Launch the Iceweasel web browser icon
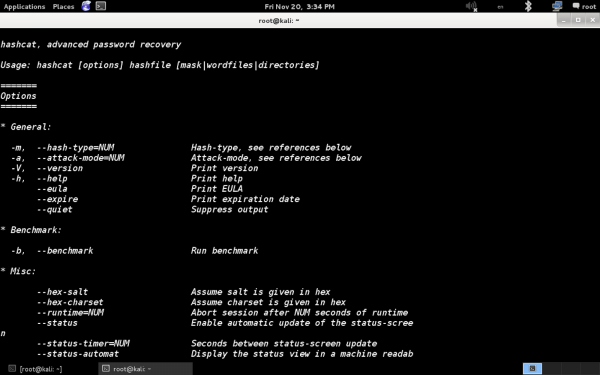This screenshot has width=600, height=375. [86, 6]
